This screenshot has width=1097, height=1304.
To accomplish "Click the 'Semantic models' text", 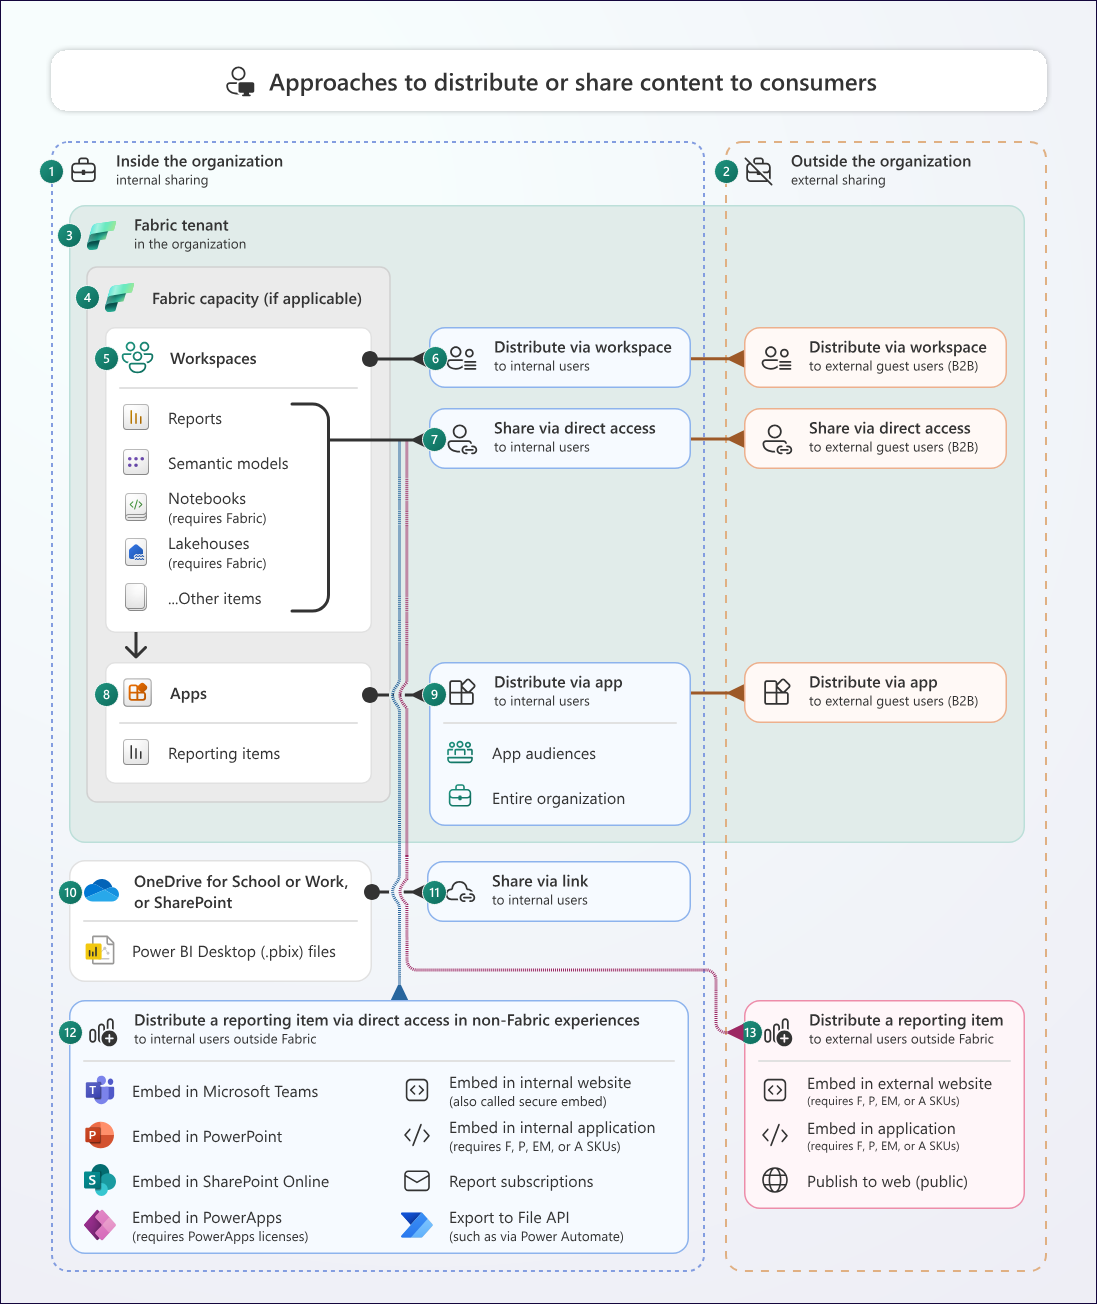I will coord(228,463).
